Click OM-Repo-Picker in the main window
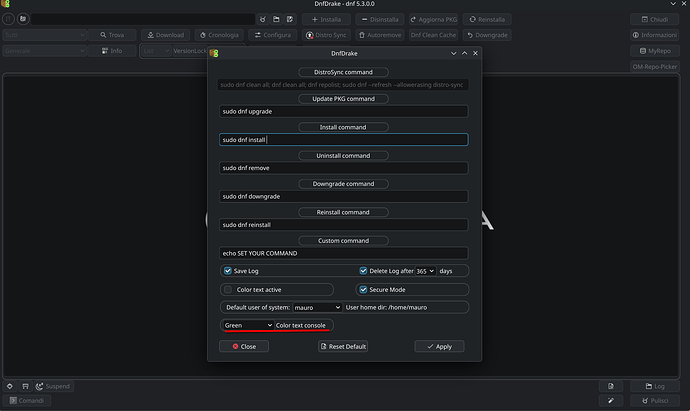This screenshot has height=411, width=690. pos(655,66)
